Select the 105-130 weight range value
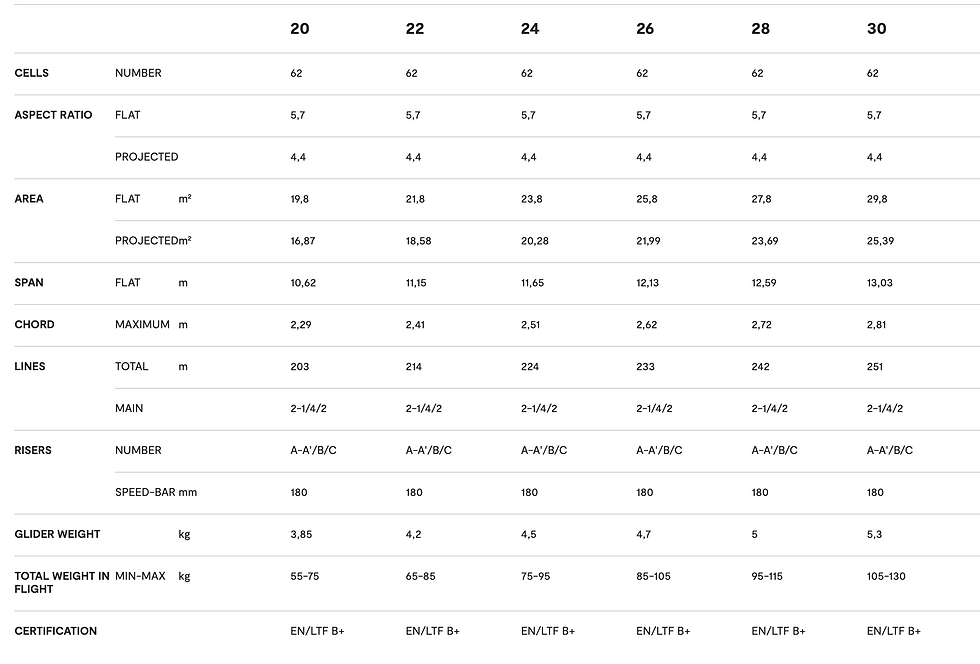This screenshot has height=664, width=980. pyautogui.click(x=886, y=576)
